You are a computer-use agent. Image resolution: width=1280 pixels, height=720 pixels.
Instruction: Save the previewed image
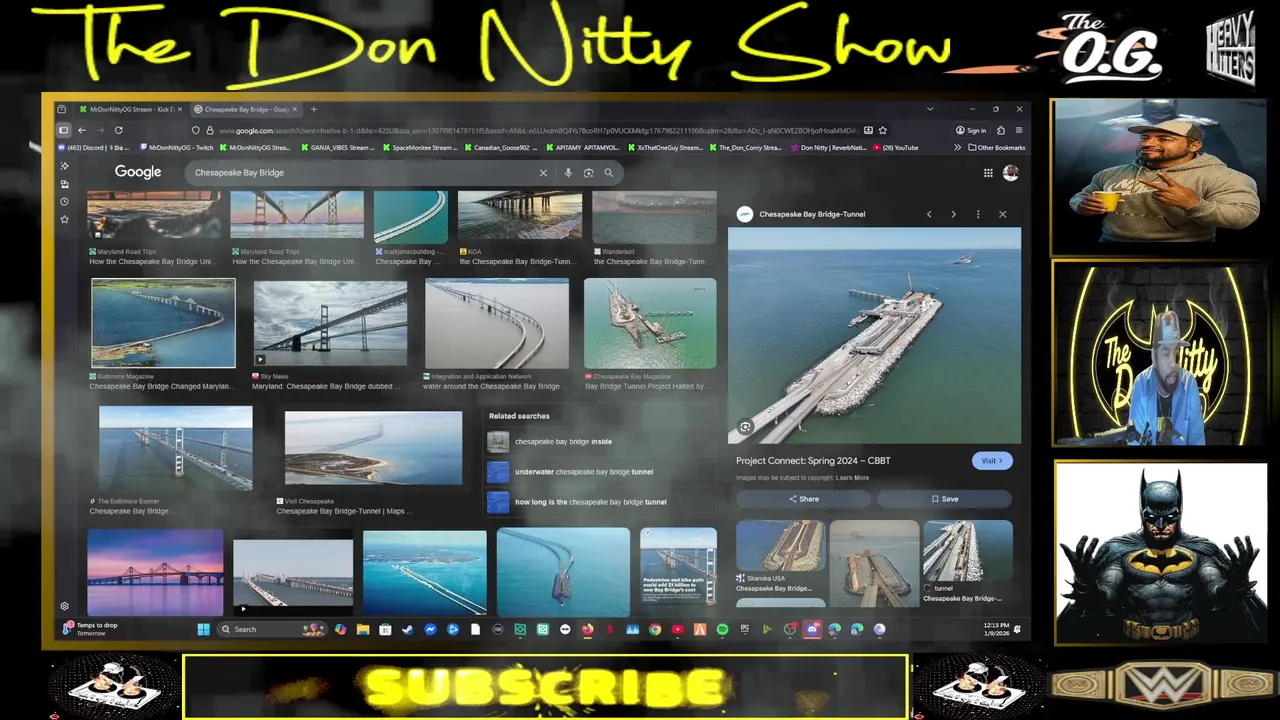coord(944,499)
